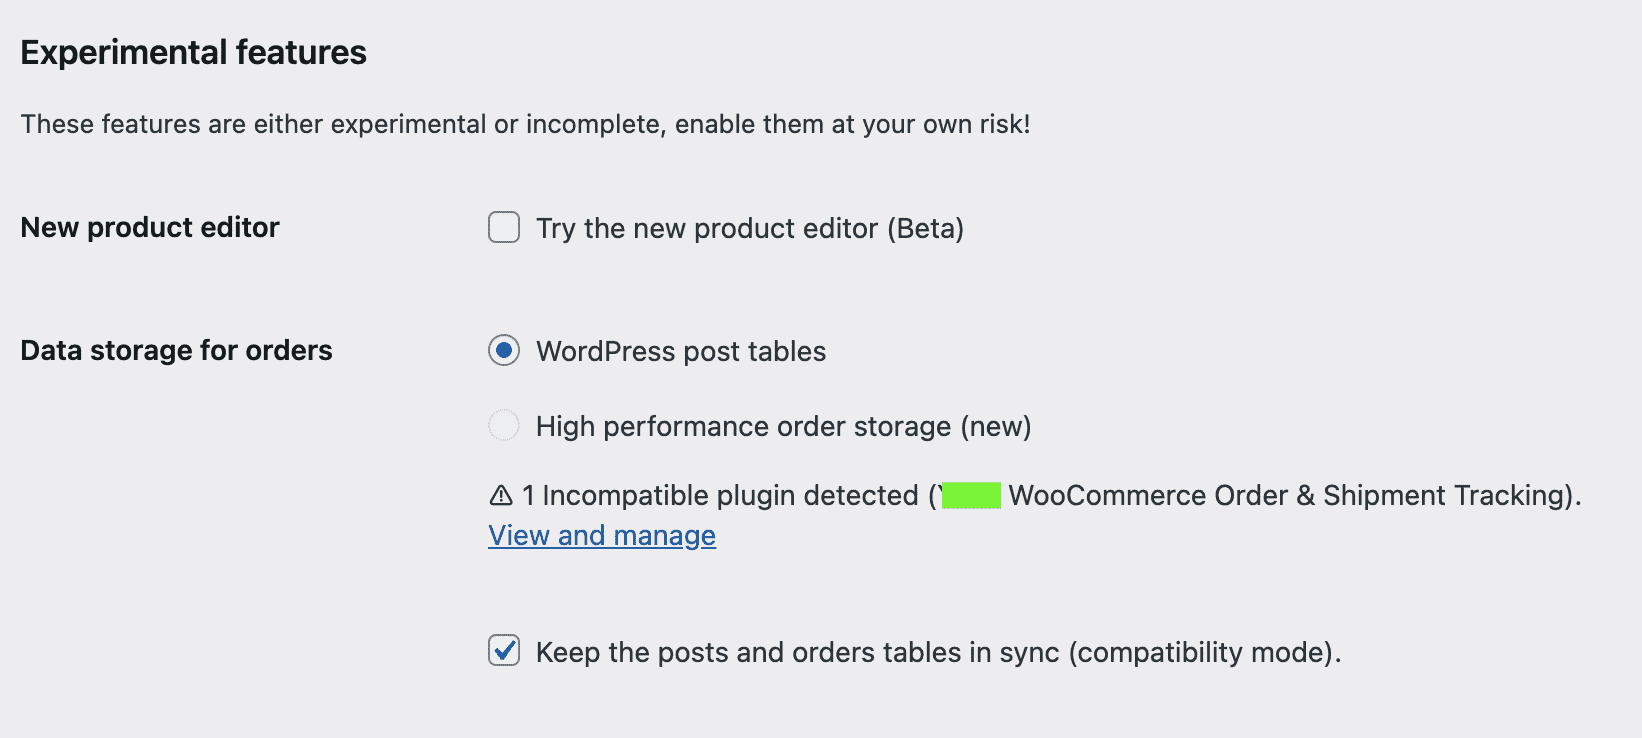1642x738 pixels.
Task: Click the incompatible plugin warning symbol
Action: click(x=499, y=494)
